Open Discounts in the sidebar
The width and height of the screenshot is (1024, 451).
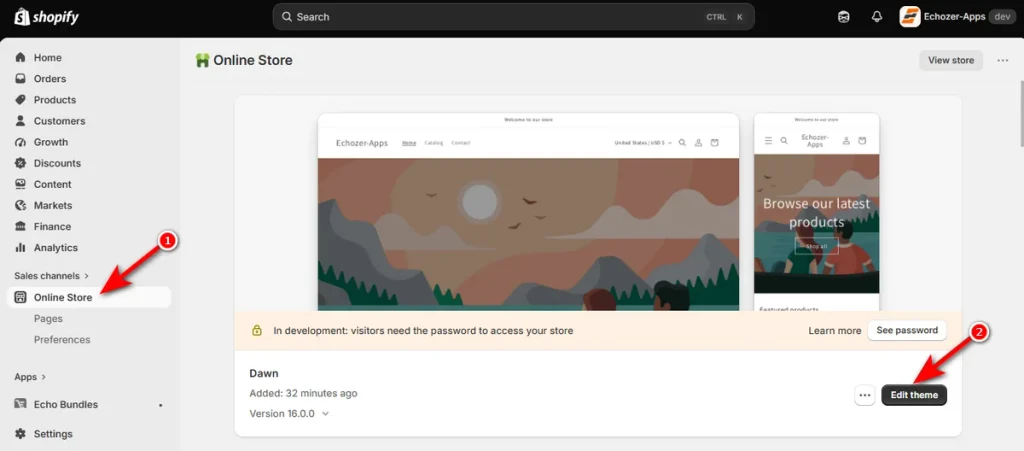pyautogui.click(x=57, y=163)
